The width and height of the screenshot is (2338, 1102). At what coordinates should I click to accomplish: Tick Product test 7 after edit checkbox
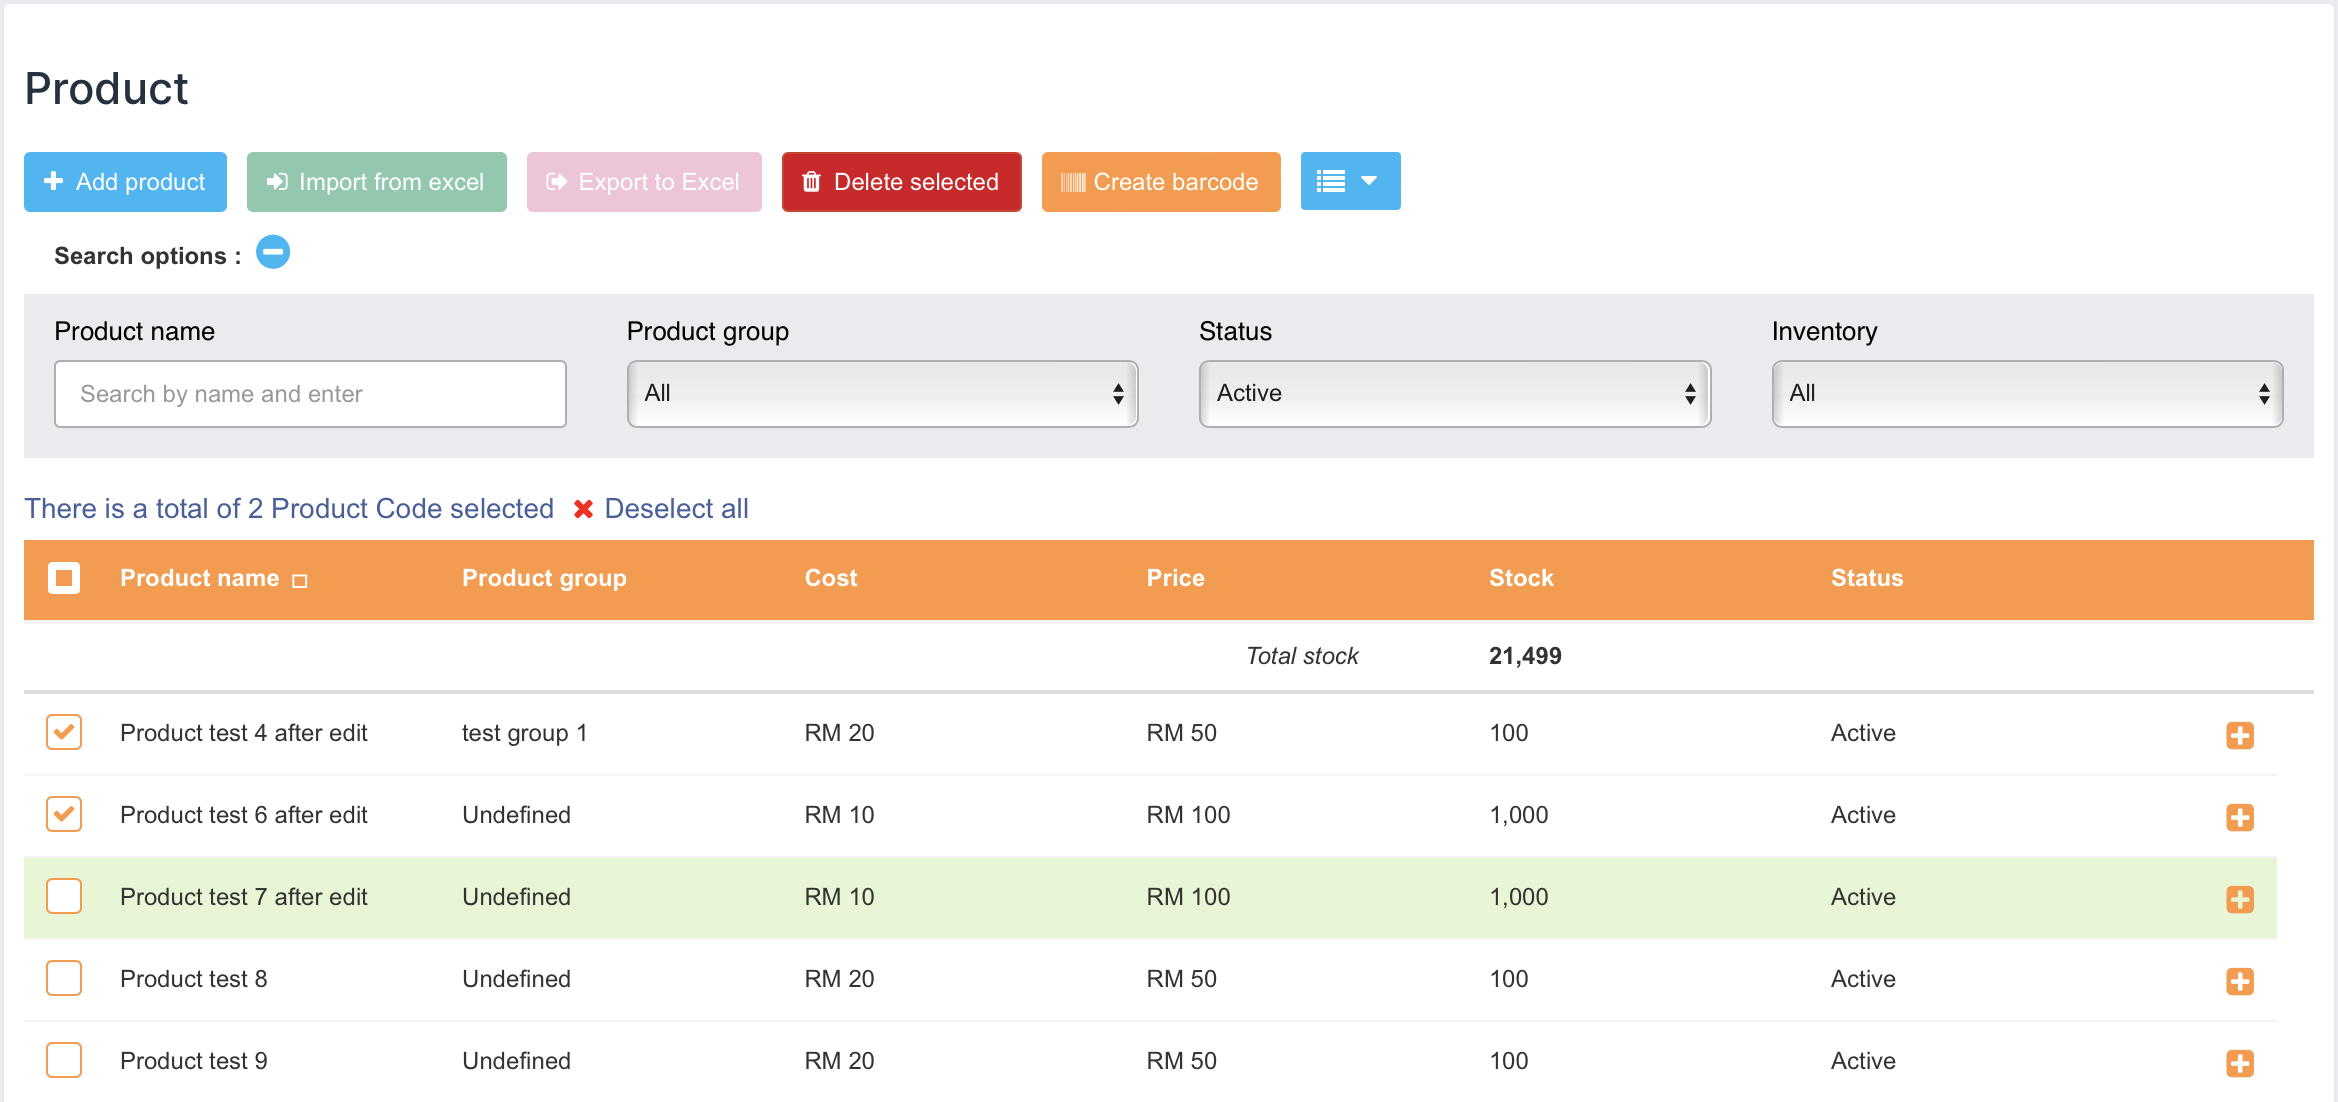[64, 896]
